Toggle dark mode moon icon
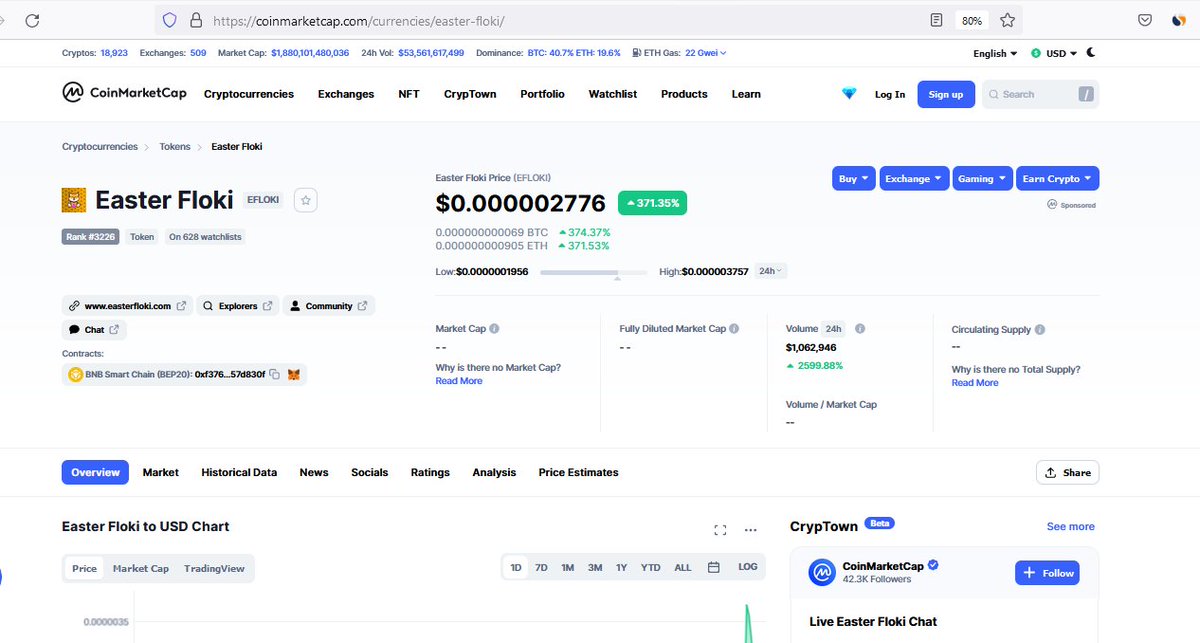 (x=1090, y=53)
